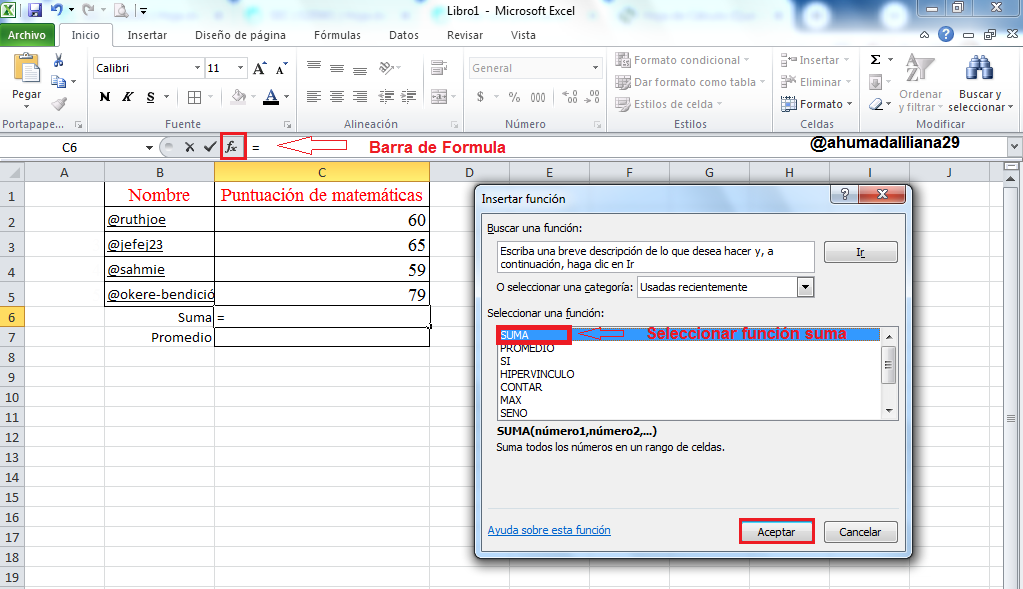
Task: Click the Save icon in quick access toolbar
Action: pos(35,10)
